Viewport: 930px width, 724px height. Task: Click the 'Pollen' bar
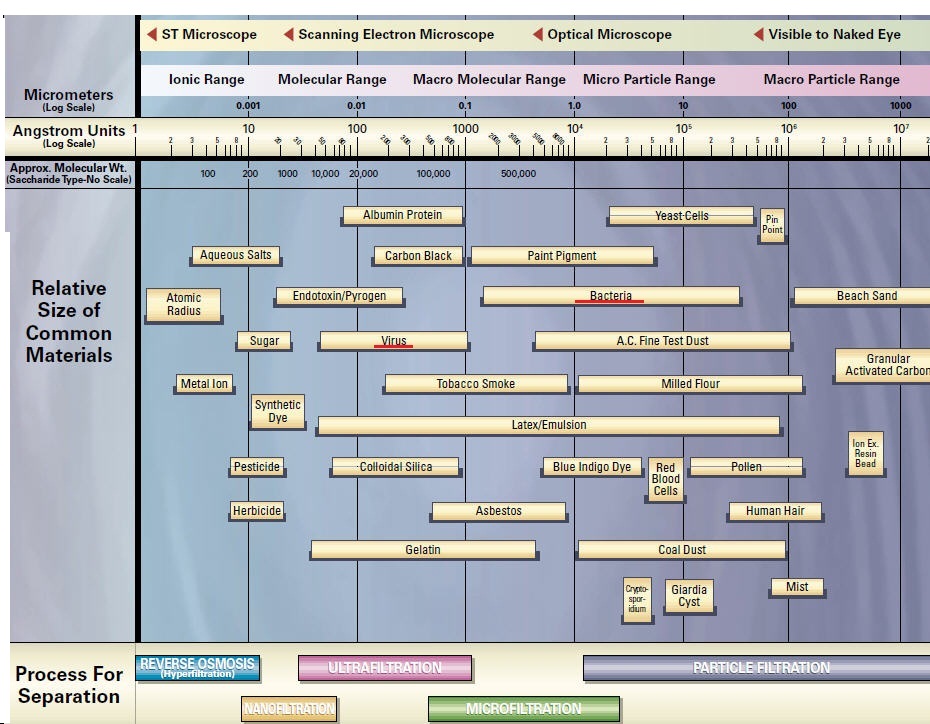[x=746, y=467]
